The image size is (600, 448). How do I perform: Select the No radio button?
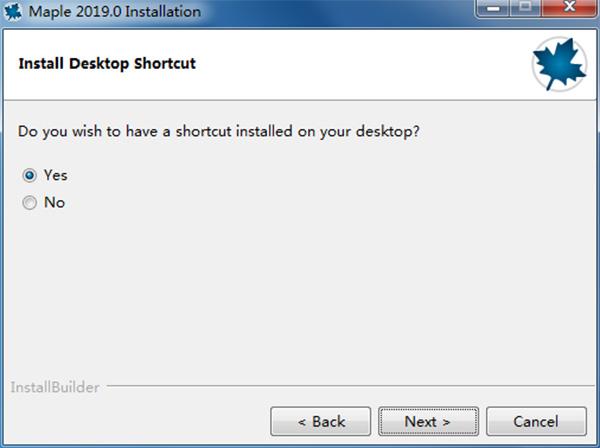pos(29,203)
